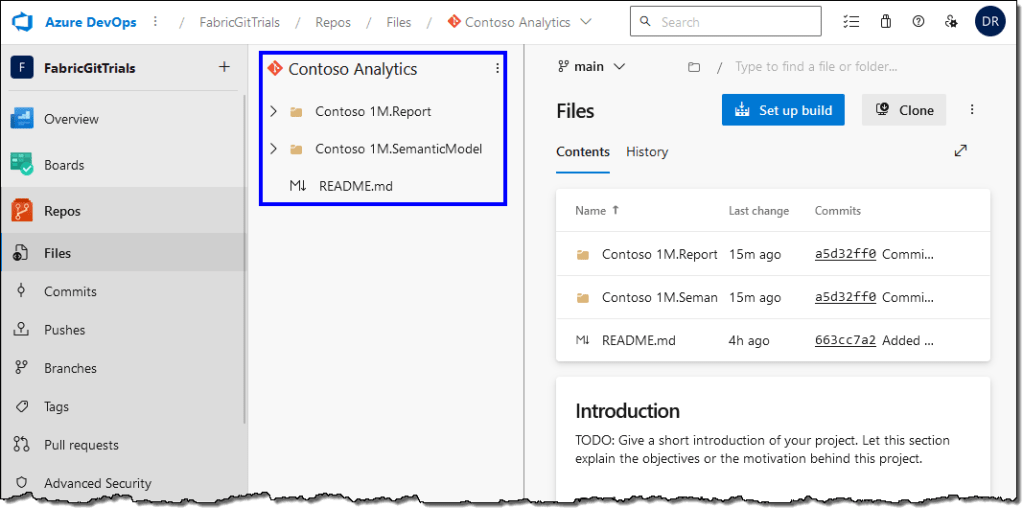1023x508 pixels.
Task: Click the Set up build button
Action: (x=783, y=110)
